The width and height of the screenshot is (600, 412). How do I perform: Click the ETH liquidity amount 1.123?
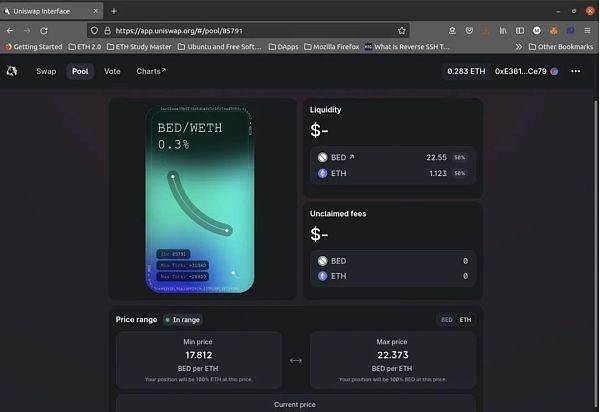tap(438, 173)
